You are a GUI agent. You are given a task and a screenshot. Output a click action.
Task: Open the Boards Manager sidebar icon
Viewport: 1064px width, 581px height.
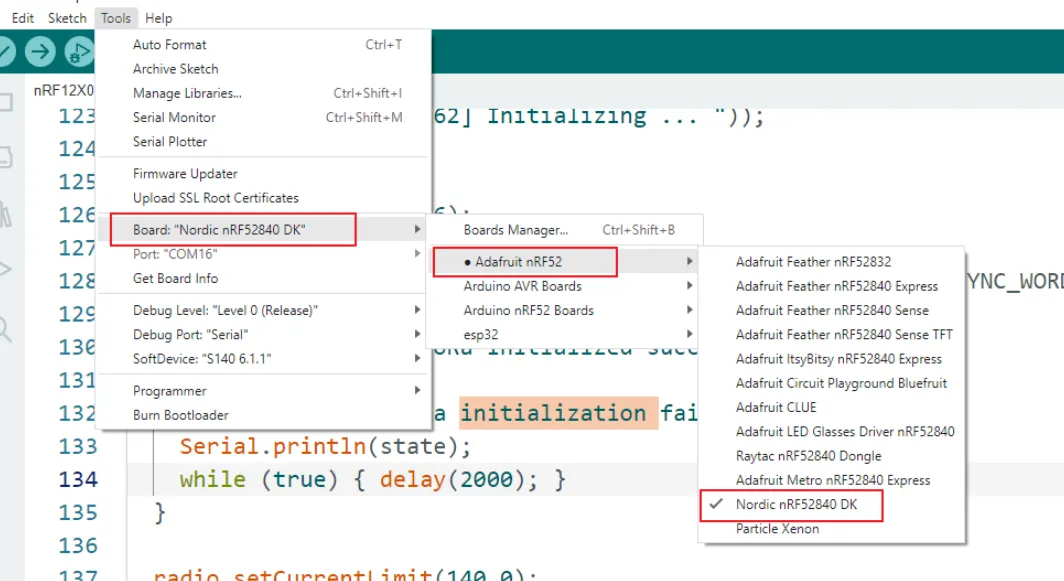point(6,157)
